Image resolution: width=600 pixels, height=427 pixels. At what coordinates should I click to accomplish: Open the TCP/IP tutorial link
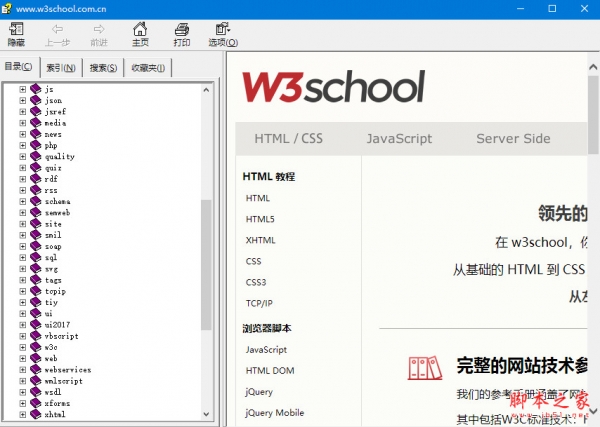[259, 303]
